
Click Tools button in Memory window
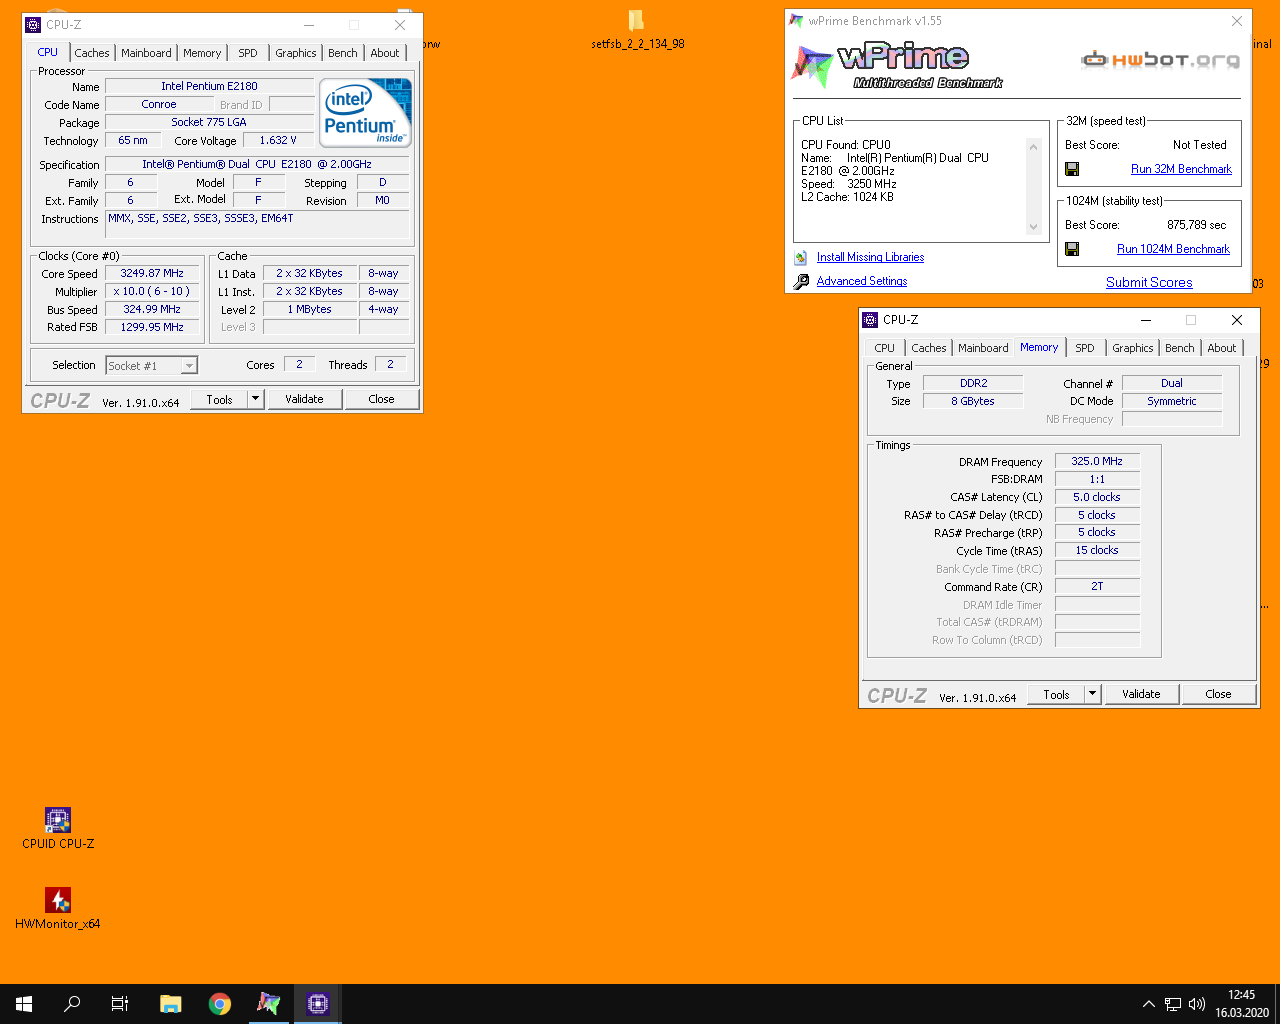coord(1056,694)
